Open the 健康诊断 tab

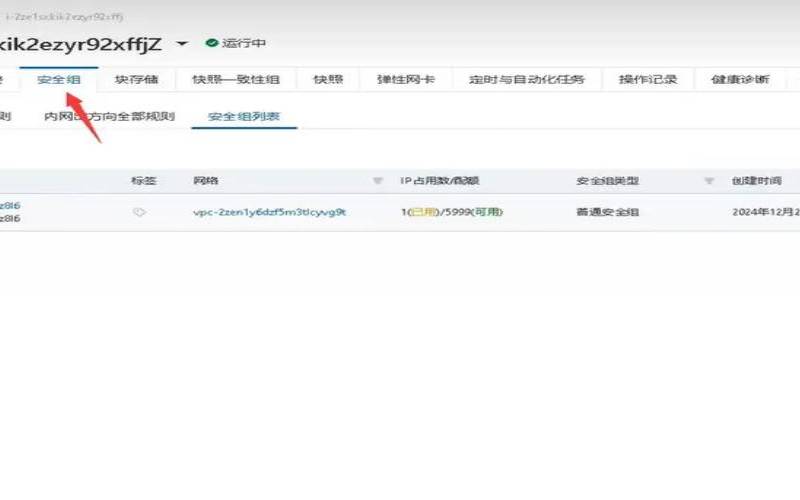(740, 80)
